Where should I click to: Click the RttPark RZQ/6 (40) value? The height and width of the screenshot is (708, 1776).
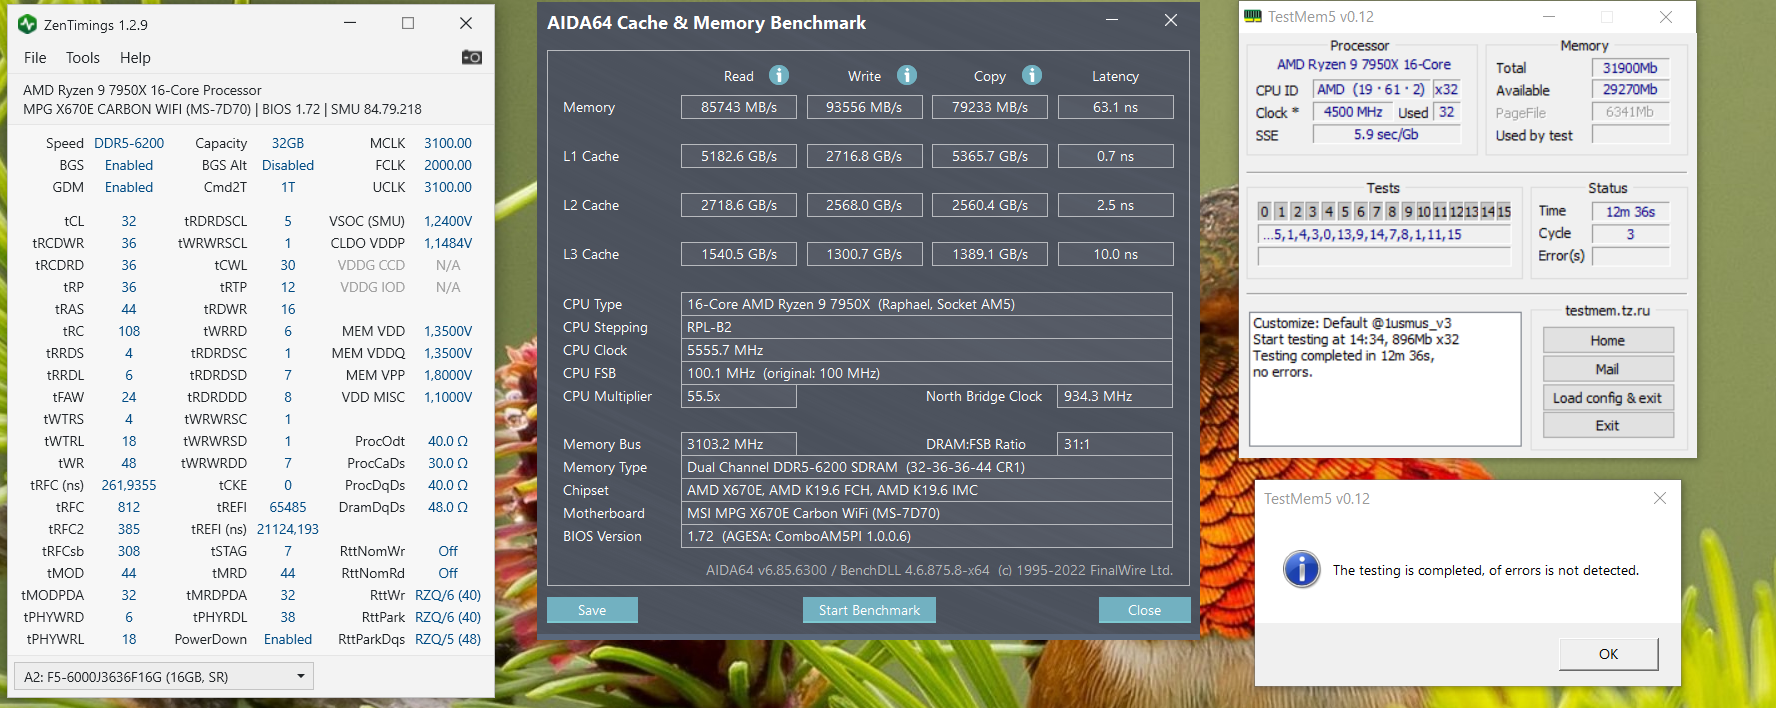tap(448, 617)
